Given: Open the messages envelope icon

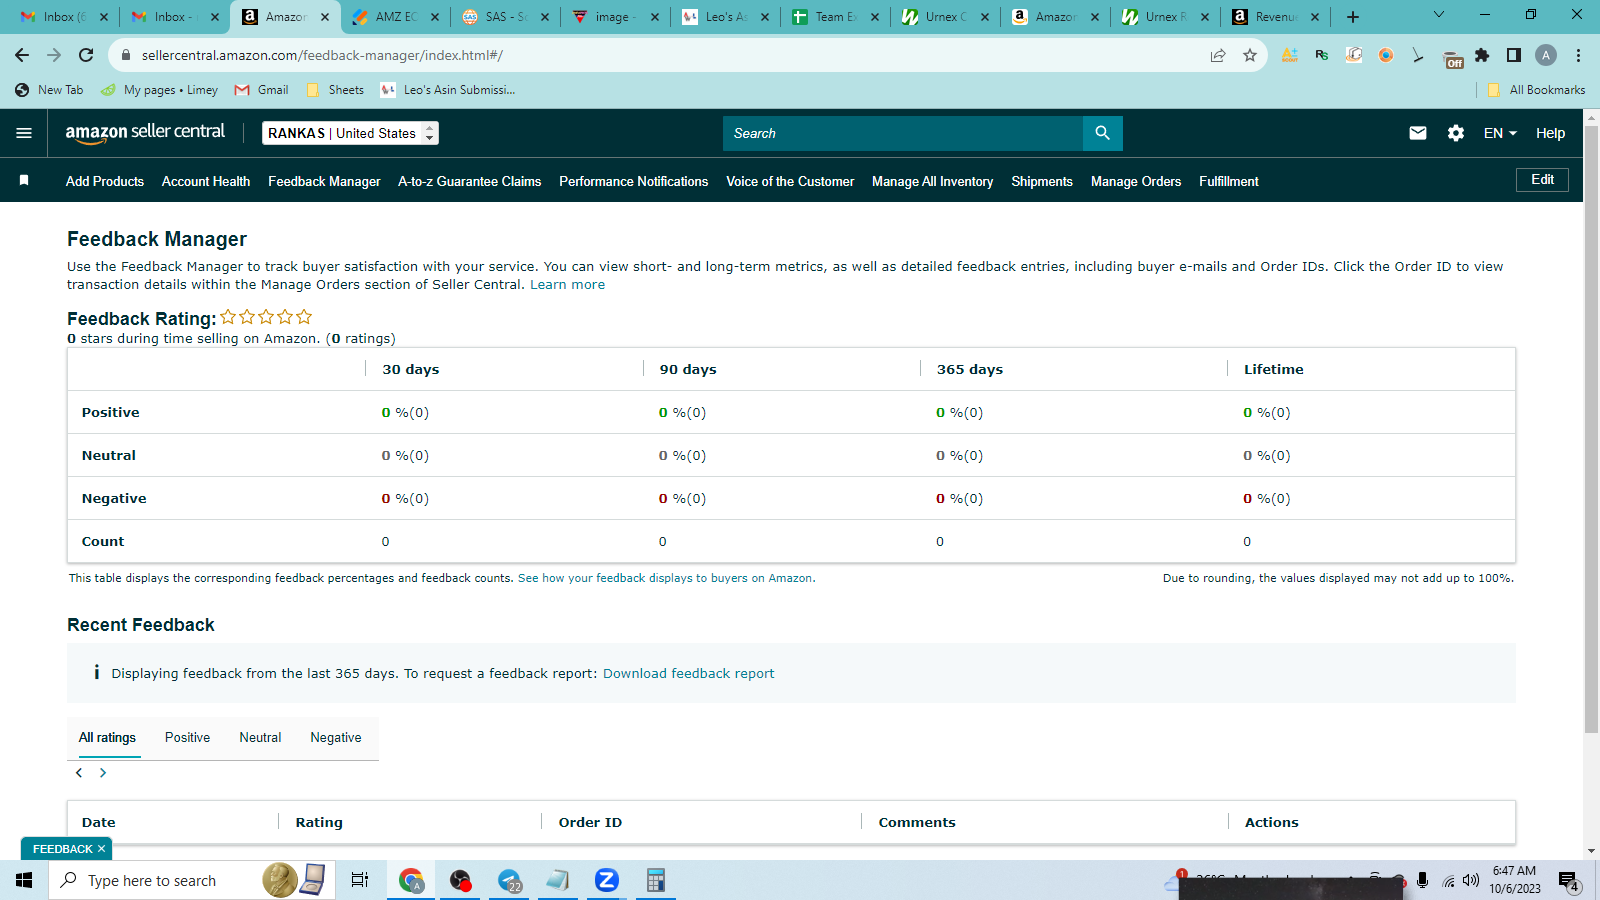Looking at the screenshot, I should (1418, 133).
